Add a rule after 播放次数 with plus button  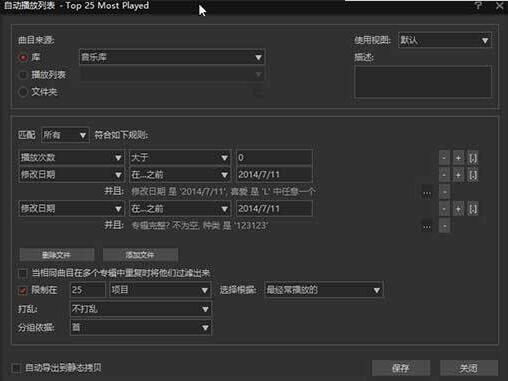click(x=458, y=158)
